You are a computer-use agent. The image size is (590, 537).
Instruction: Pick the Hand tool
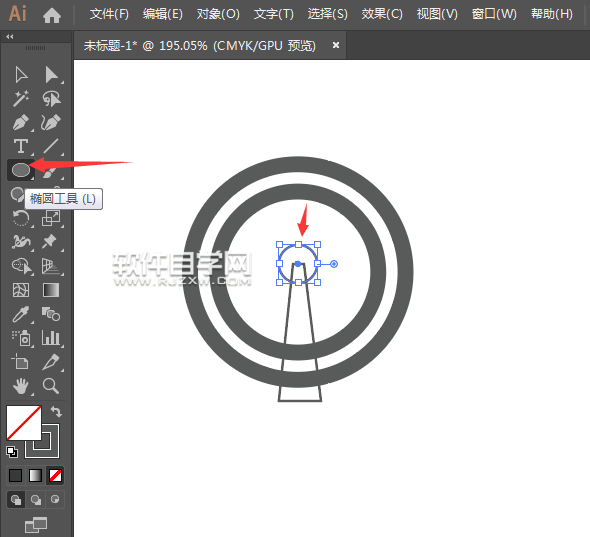pos(21,386)
